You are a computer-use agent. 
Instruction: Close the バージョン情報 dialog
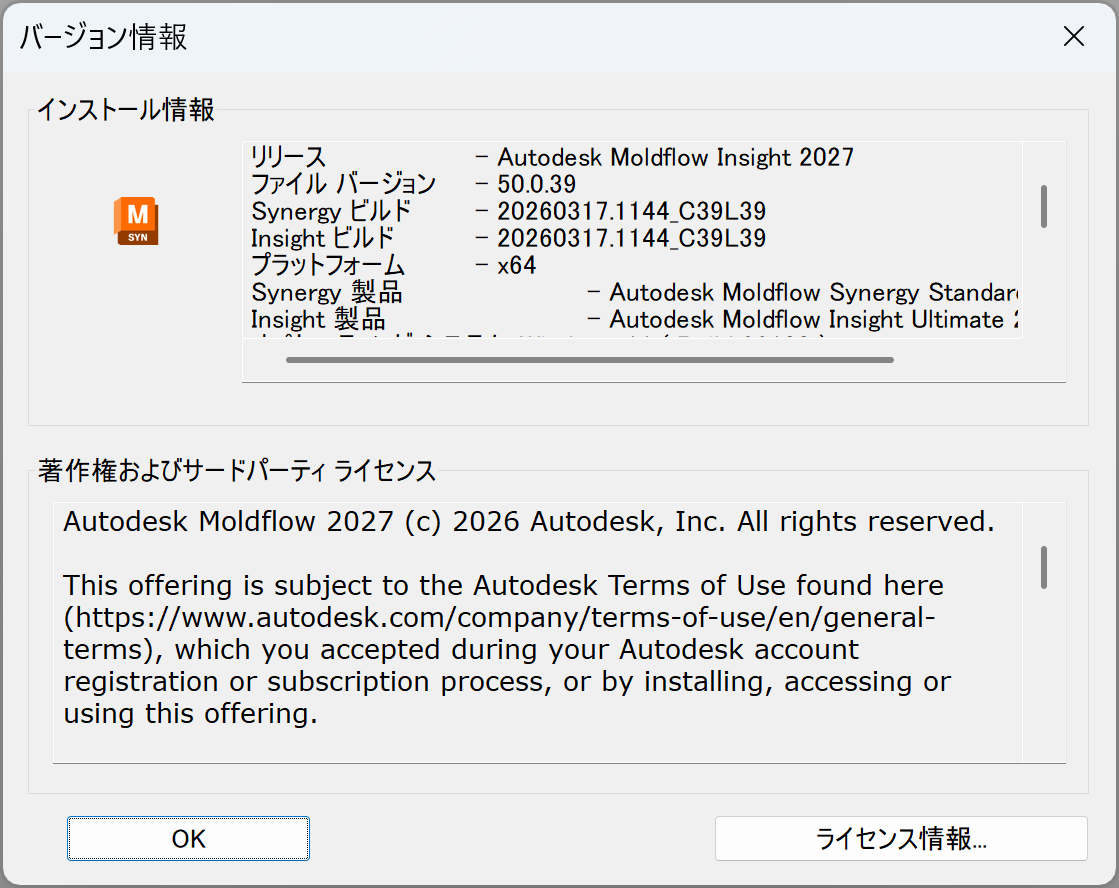click(1073, 36)
